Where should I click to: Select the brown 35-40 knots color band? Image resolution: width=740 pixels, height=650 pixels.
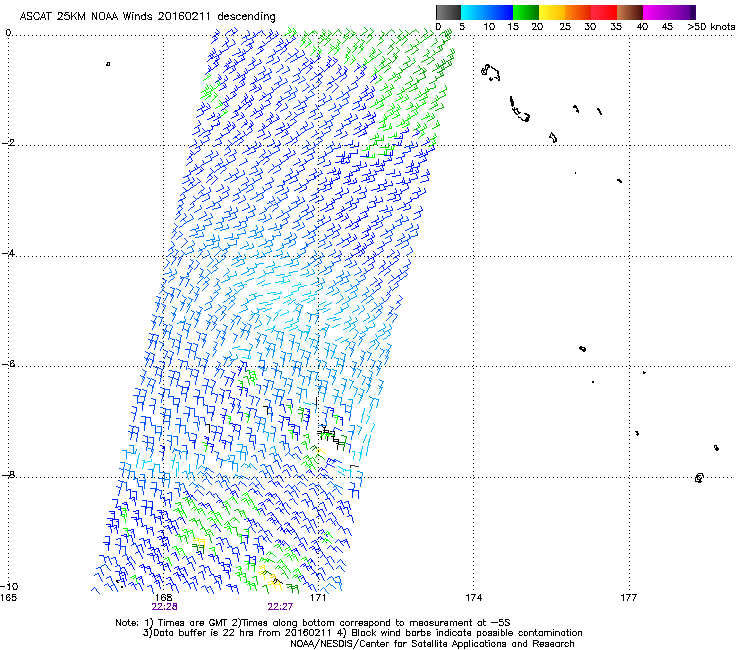tap(630, 12)
